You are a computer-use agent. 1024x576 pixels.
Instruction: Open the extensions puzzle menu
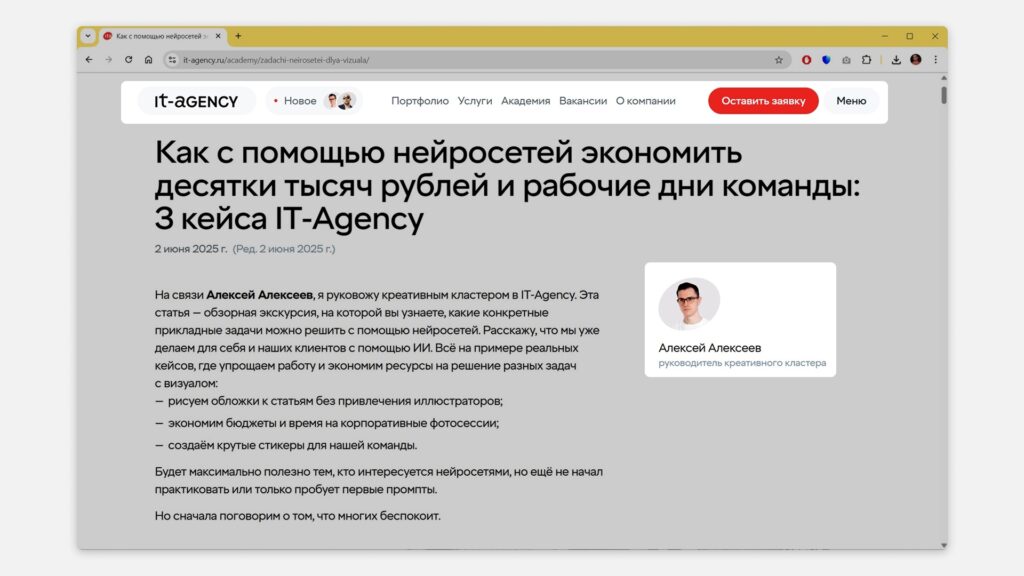pos(867,60)
